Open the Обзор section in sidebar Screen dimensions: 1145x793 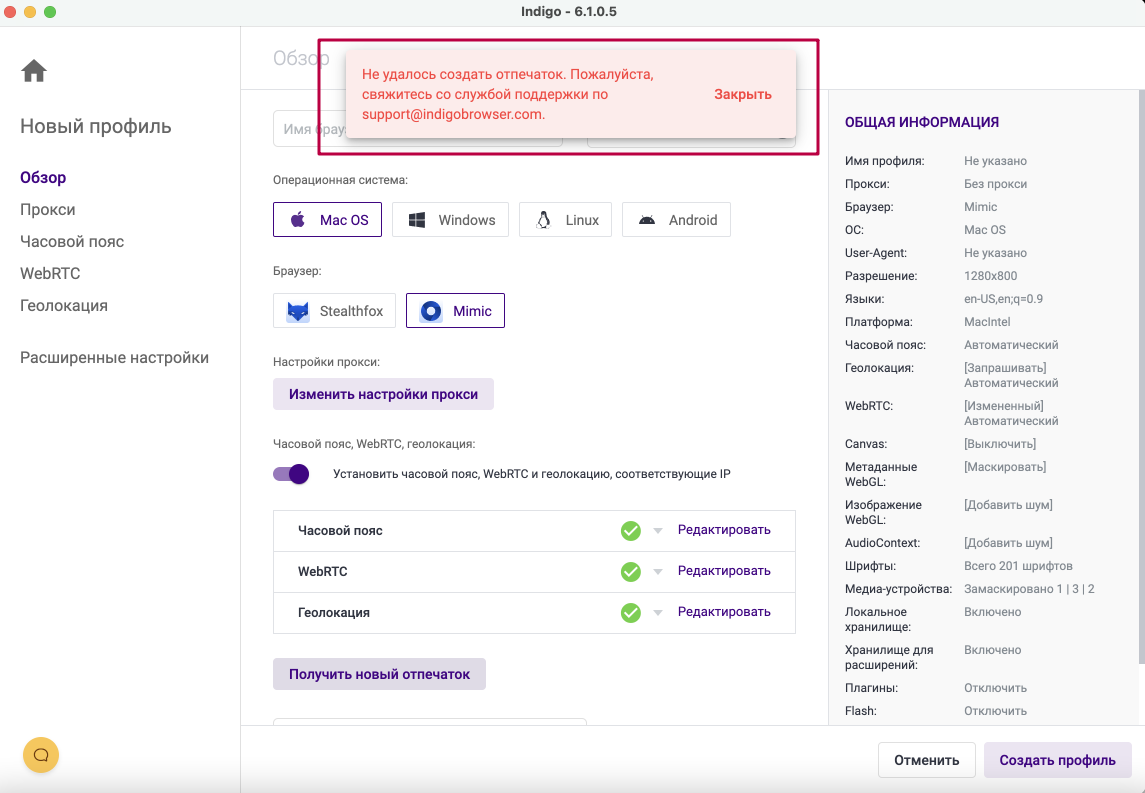point(43,177)
